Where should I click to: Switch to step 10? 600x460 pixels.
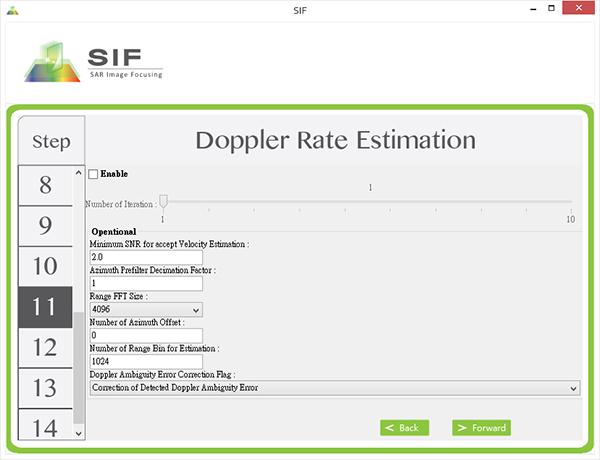(x=45, y=266)
